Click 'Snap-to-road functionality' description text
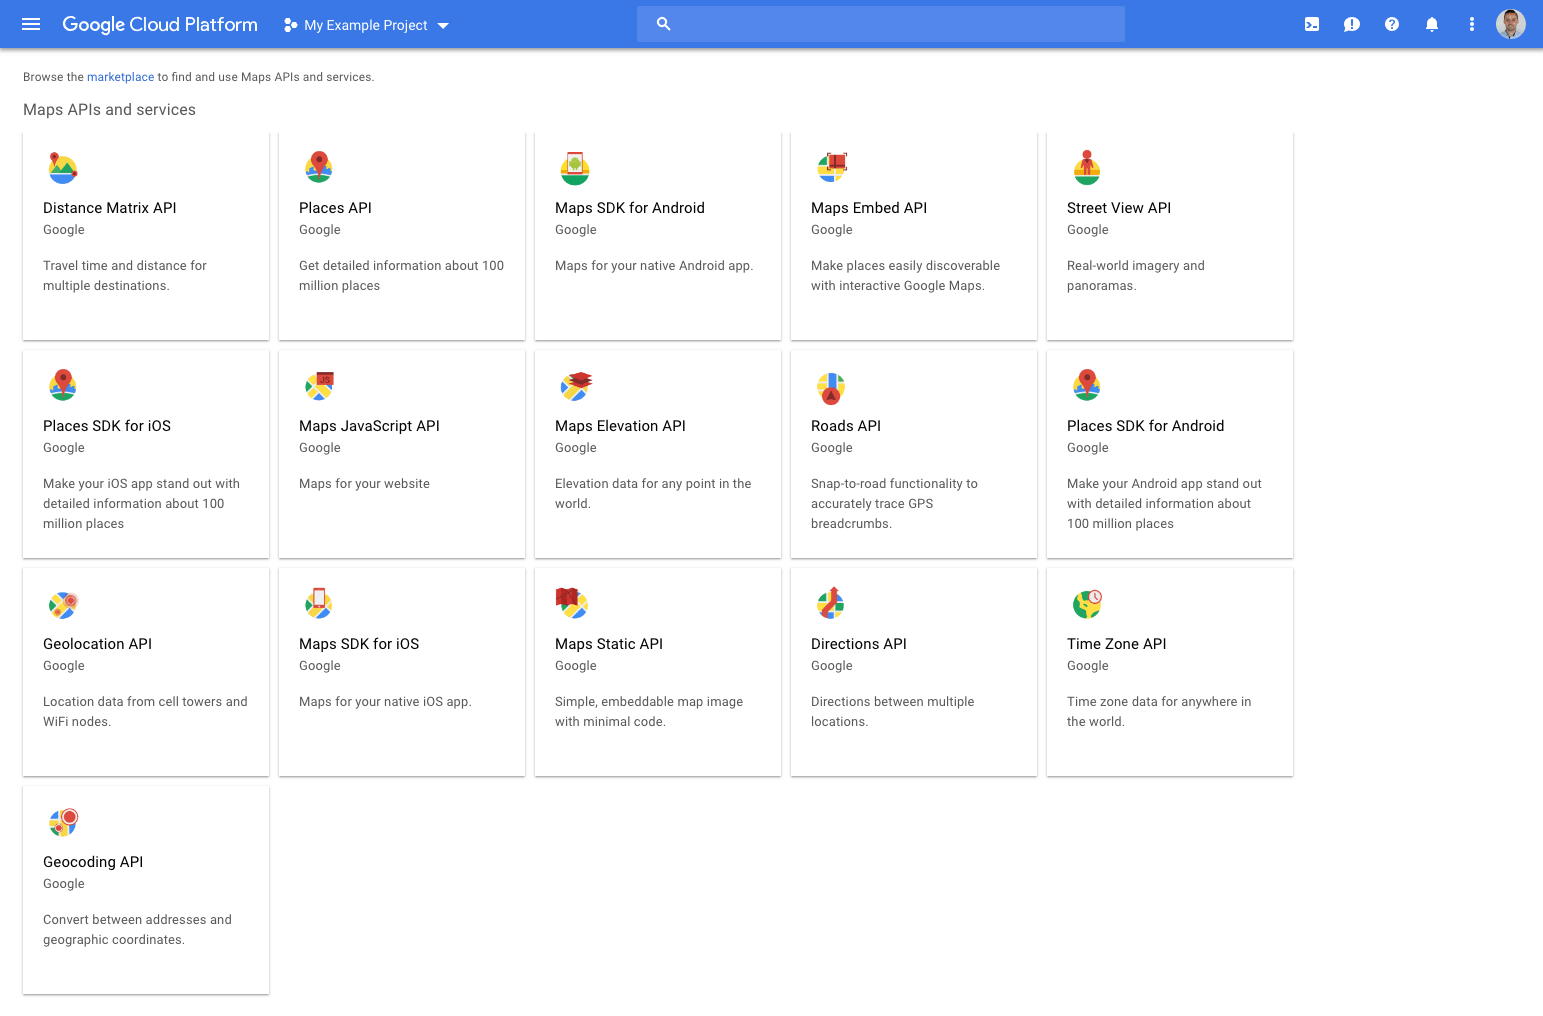The width and height of the screenshot is (1543, 1016). pos(894,504)
